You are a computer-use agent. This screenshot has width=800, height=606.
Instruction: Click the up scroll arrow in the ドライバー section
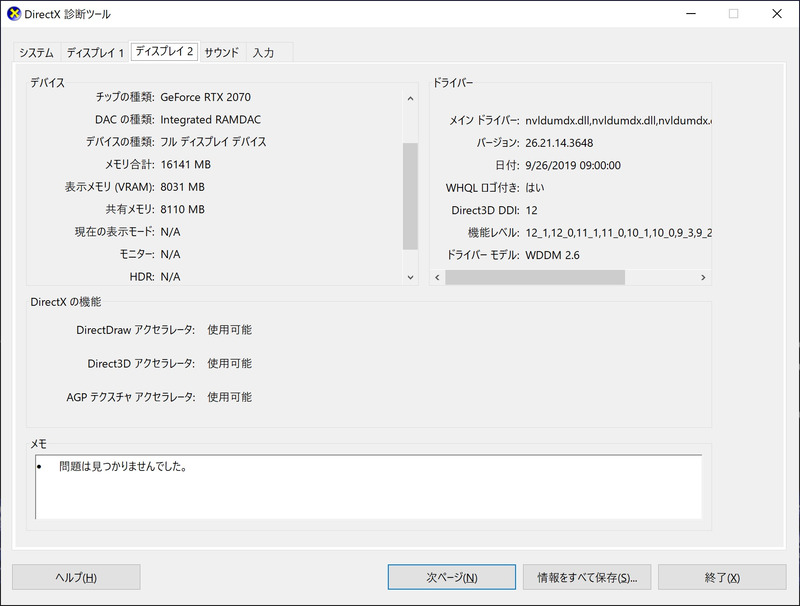click(x=704, y=98)
